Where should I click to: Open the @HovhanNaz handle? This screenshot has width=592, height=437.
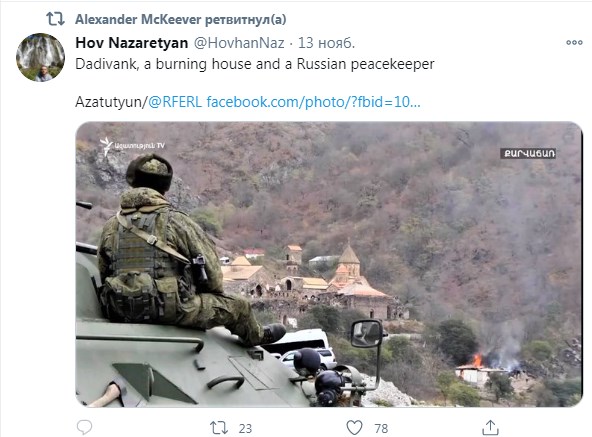(239, 43)
